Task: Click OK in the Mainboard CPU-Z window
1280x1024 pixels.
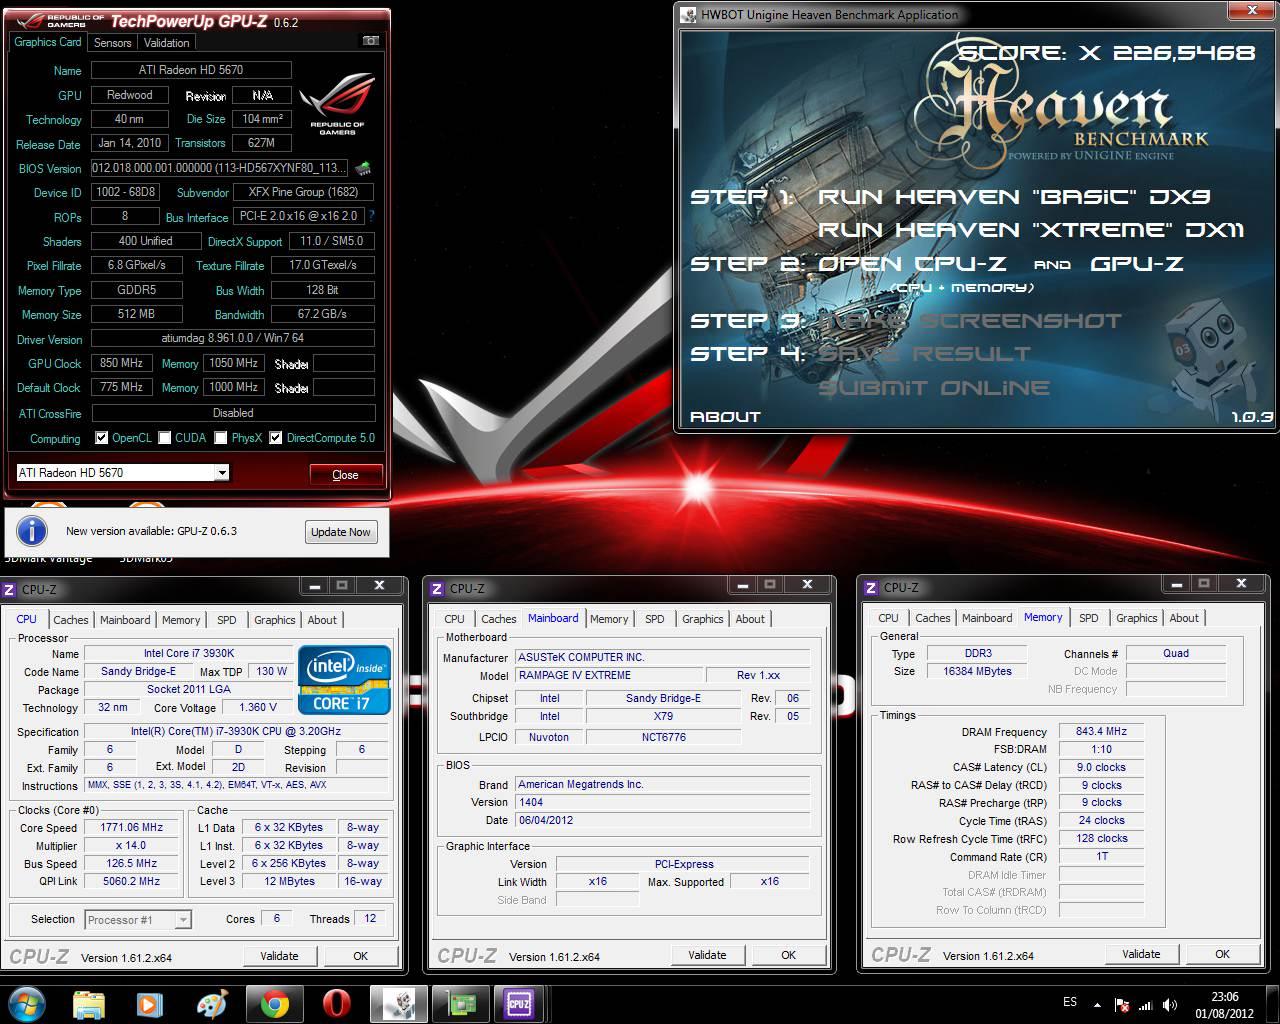Action: tap(788, 955)
